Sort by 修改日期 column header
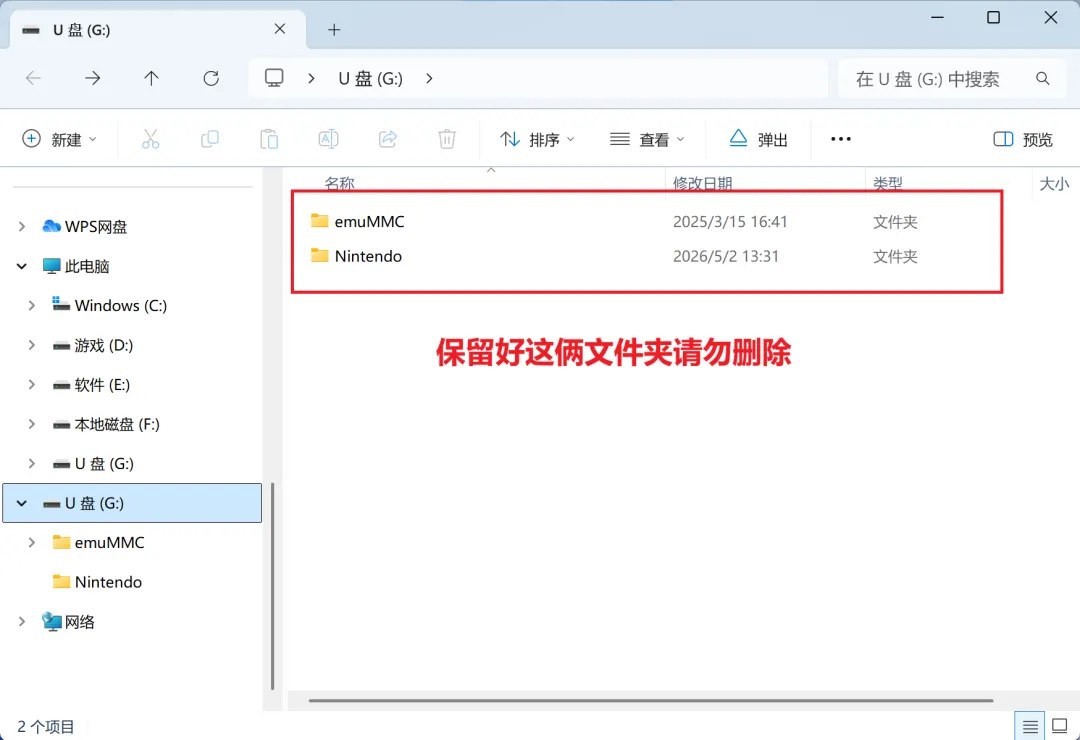The image size is (1080, 740). tap(703, 183)
